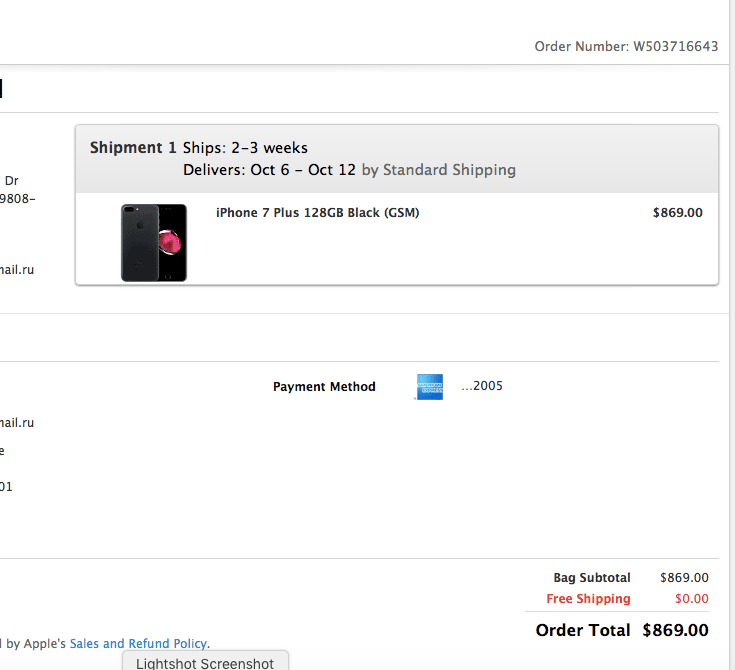This screenshot has width=735, height=670.
Task: Click the Shipment 1 heading
Action: [126, 148]
